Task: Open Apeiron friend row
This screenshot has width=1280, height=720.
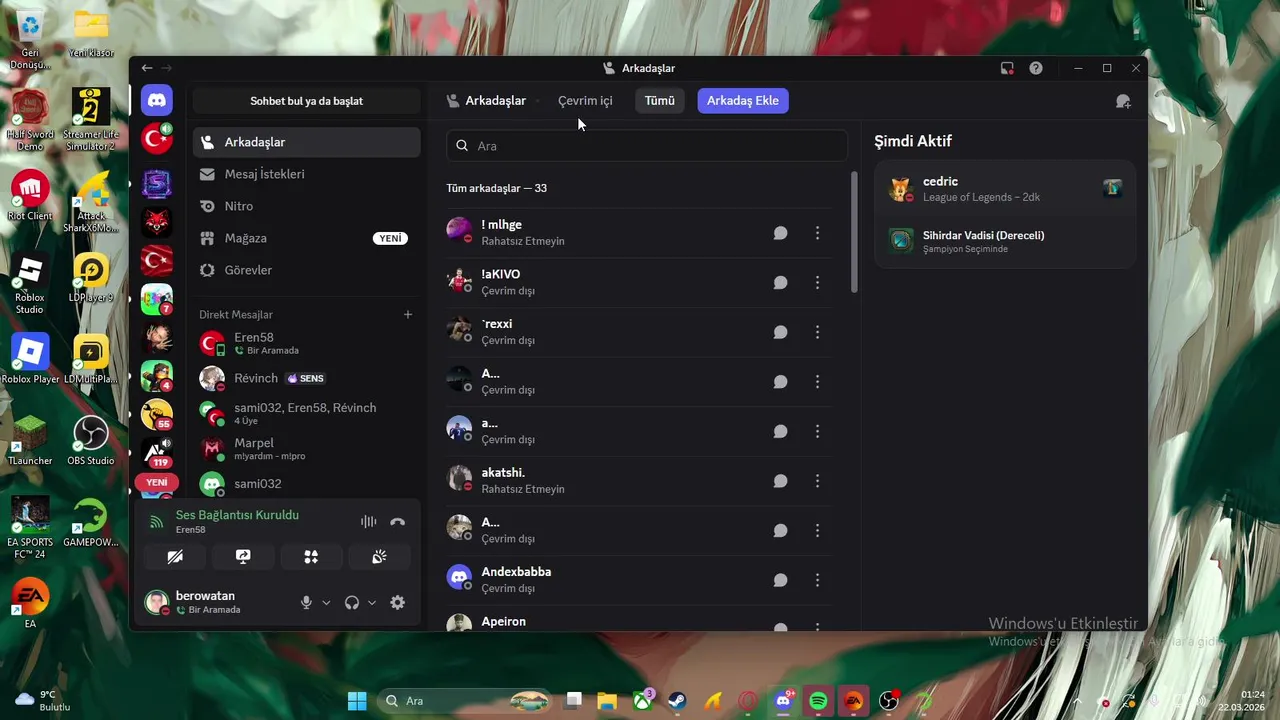Action: click(639, 620)
